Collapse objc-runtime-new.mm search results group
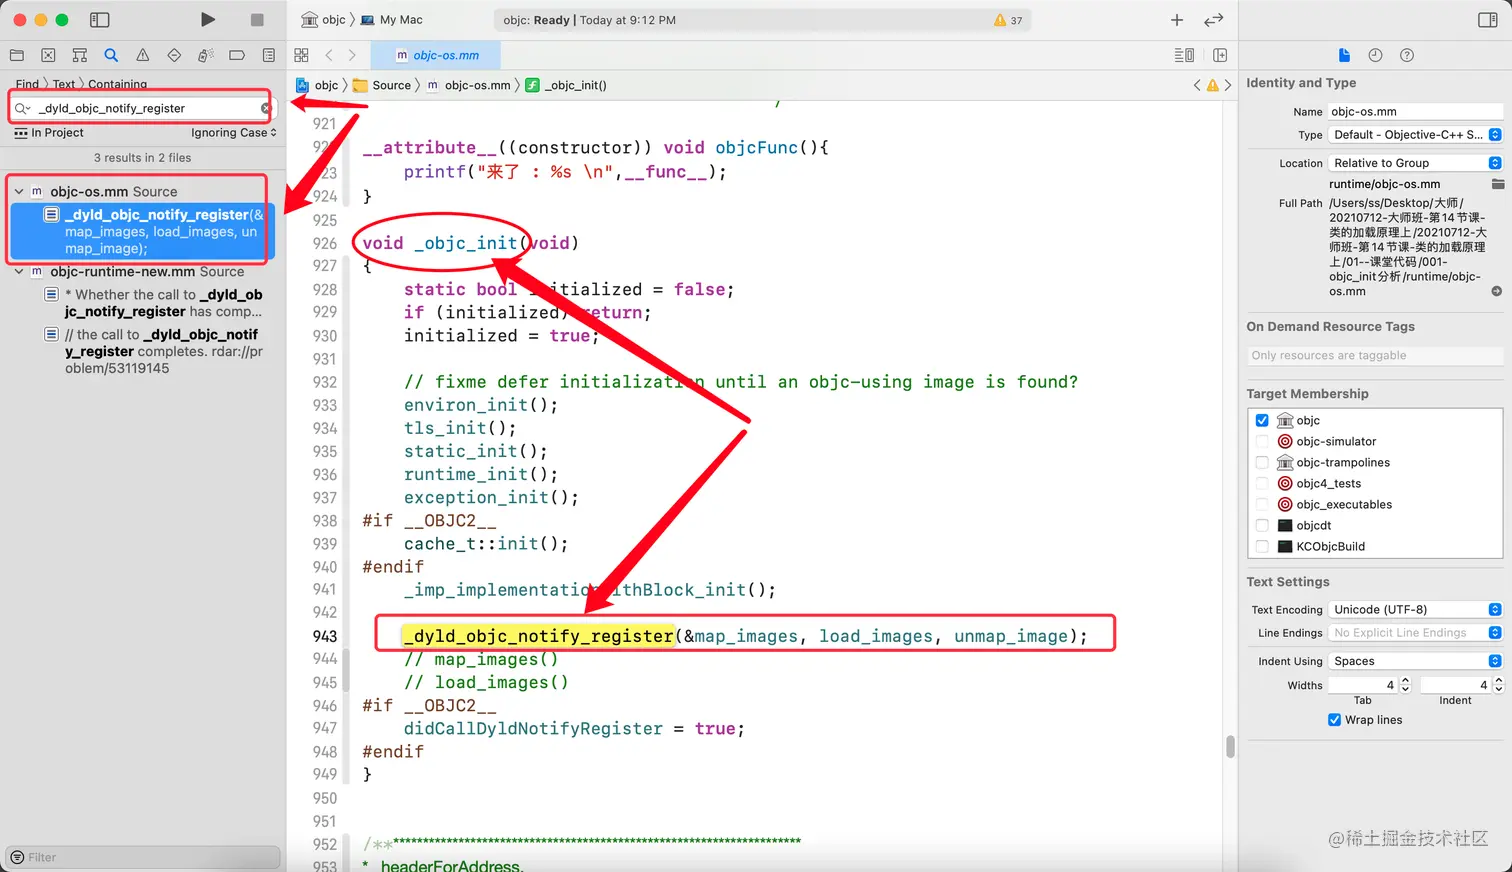Image resolution: width=1512 pixels, height=872 pixels. pyautogui.click(x=19, y=271)
